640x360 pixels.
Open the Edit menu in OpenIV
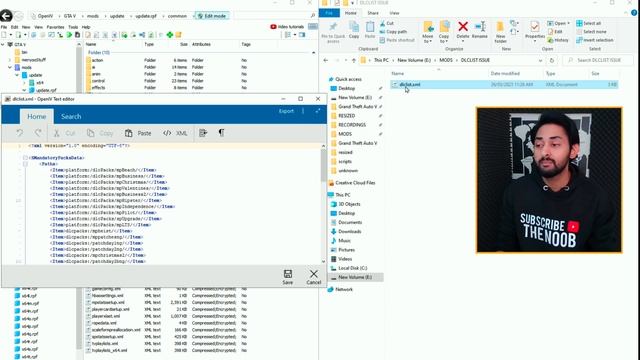(x=14, y=27)
